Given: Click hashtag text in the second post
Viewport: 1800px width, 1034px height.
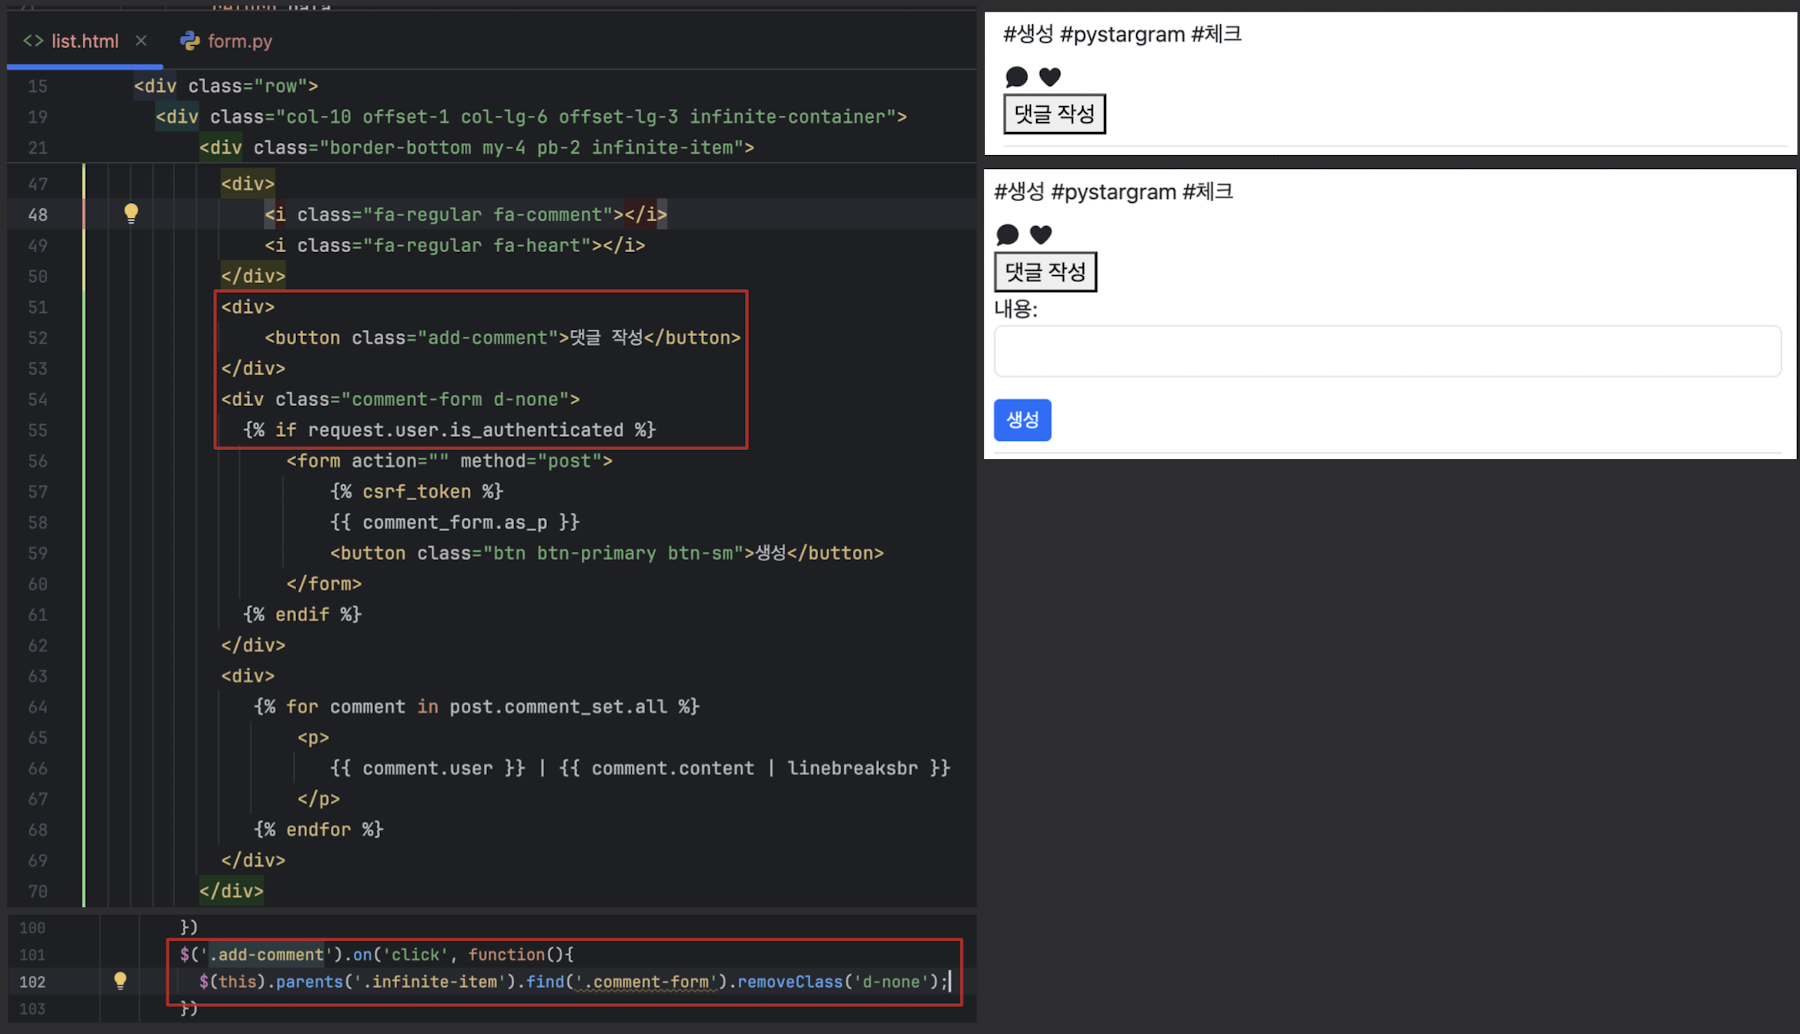Looking at the screenshot, I should pos(1113,192).
